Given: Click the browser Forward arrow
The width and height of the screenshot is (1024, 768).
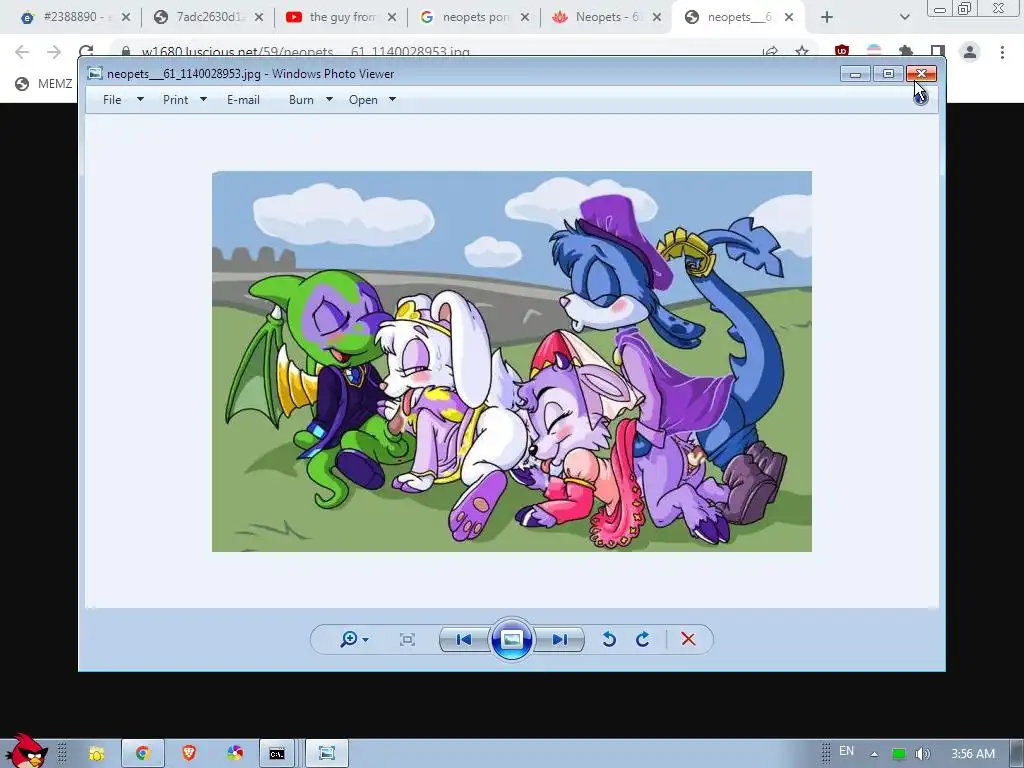Looking at the screenshot, I should point(54,52).
